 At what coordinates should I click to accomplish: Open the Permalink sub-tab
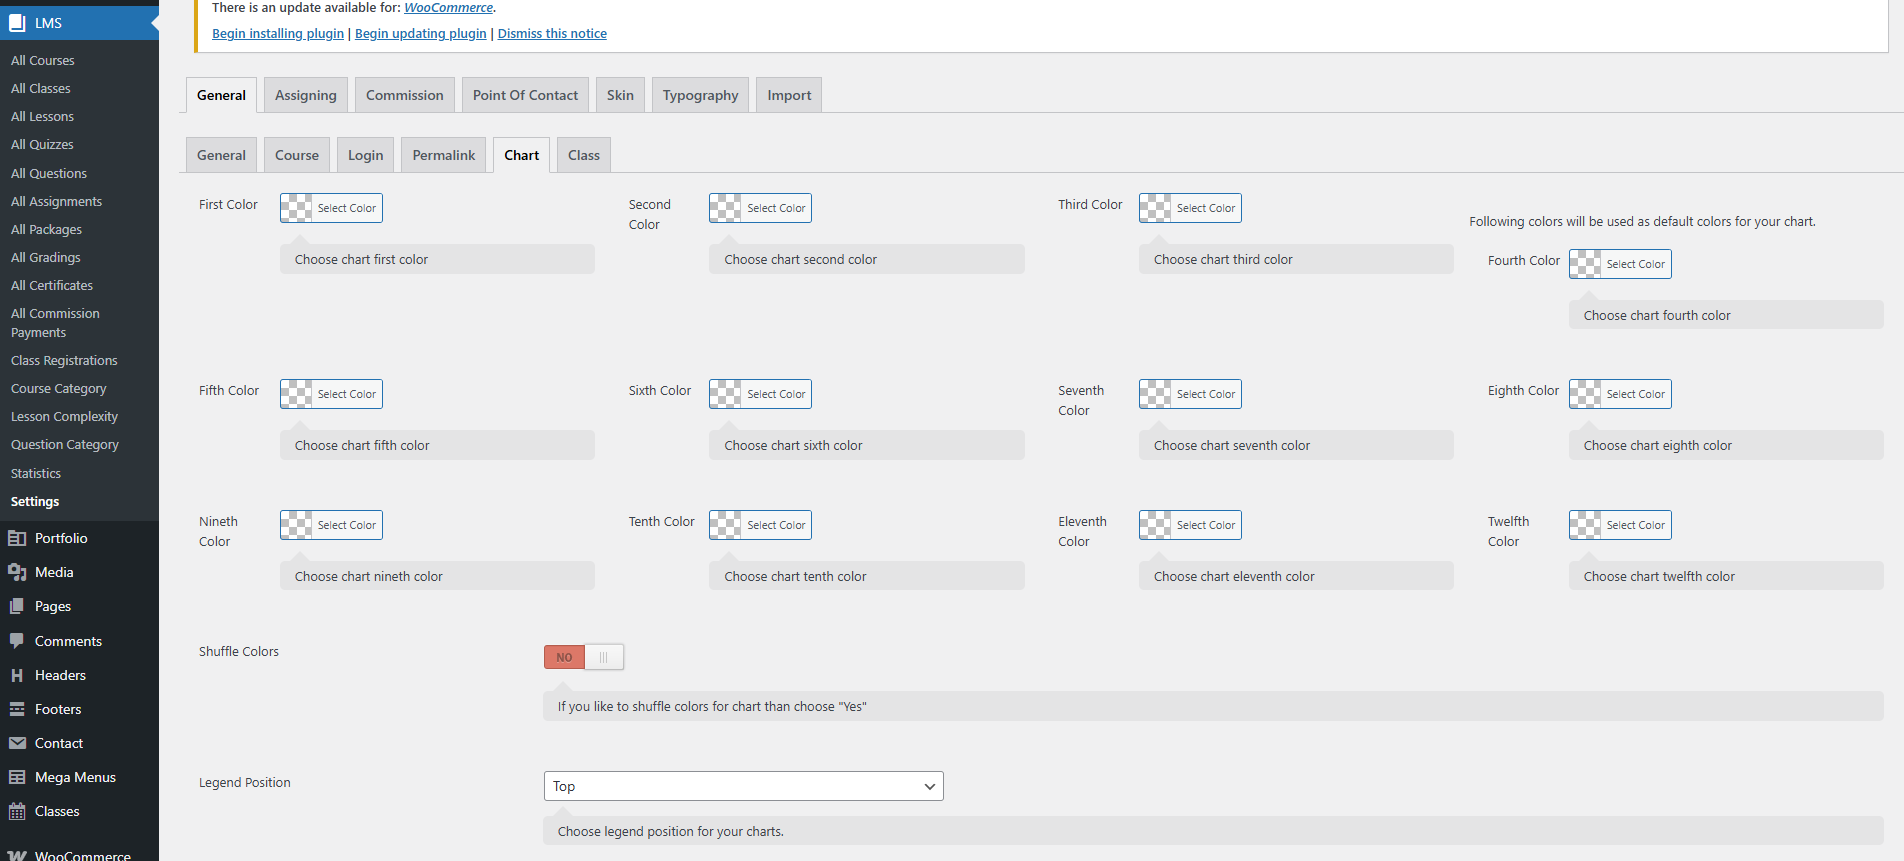coord(443,155)
